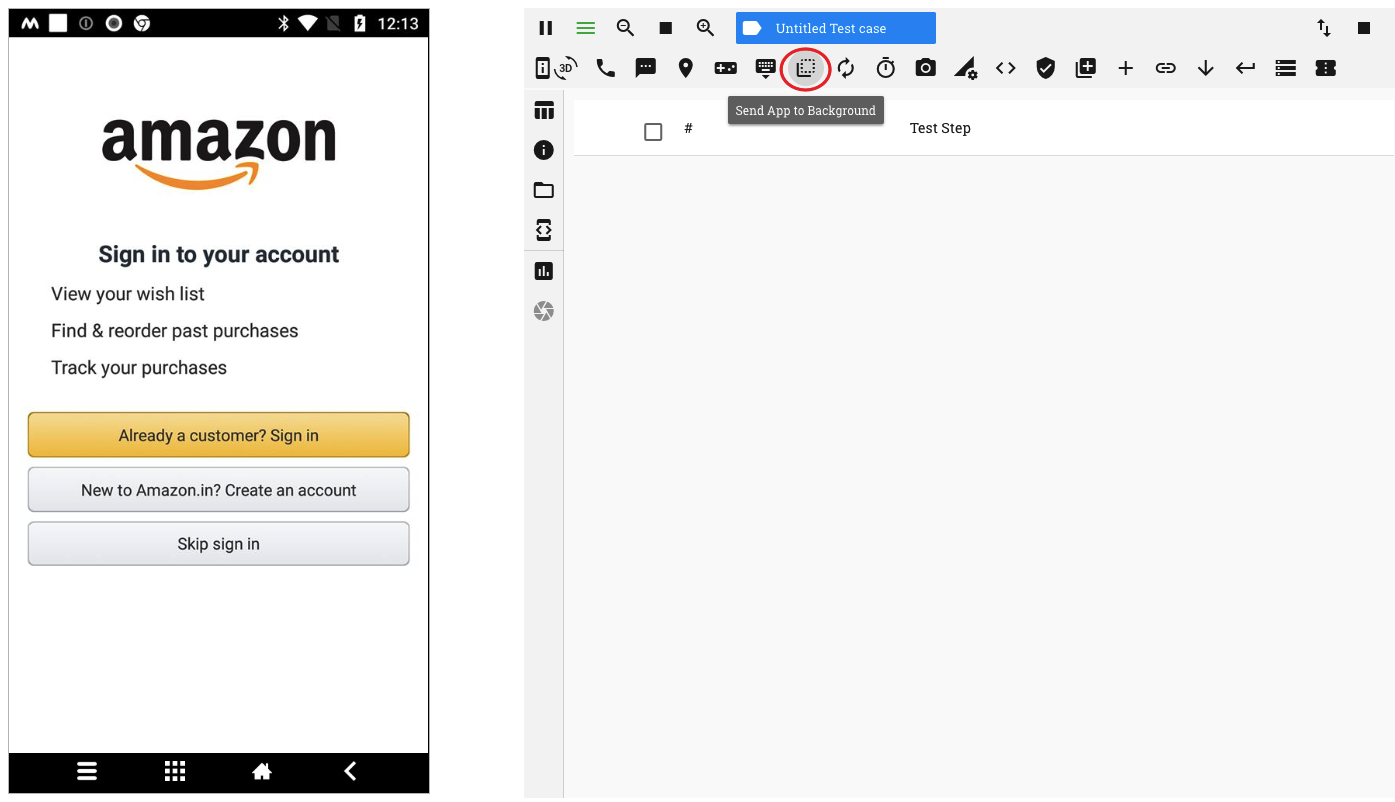Click the return/enter arrow icon
The image size is (1395, 802).
pos(1246,68)
